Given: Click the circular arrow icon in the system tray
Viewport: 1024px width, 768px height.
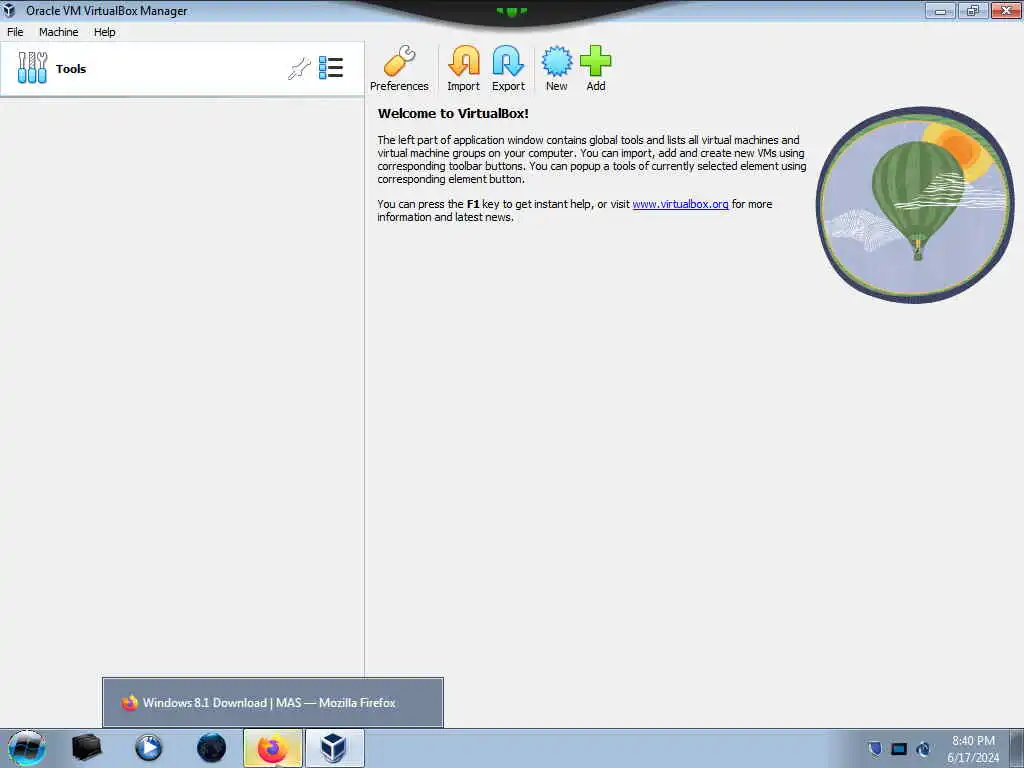Looking at the screenshot, I should click(923, 749).
